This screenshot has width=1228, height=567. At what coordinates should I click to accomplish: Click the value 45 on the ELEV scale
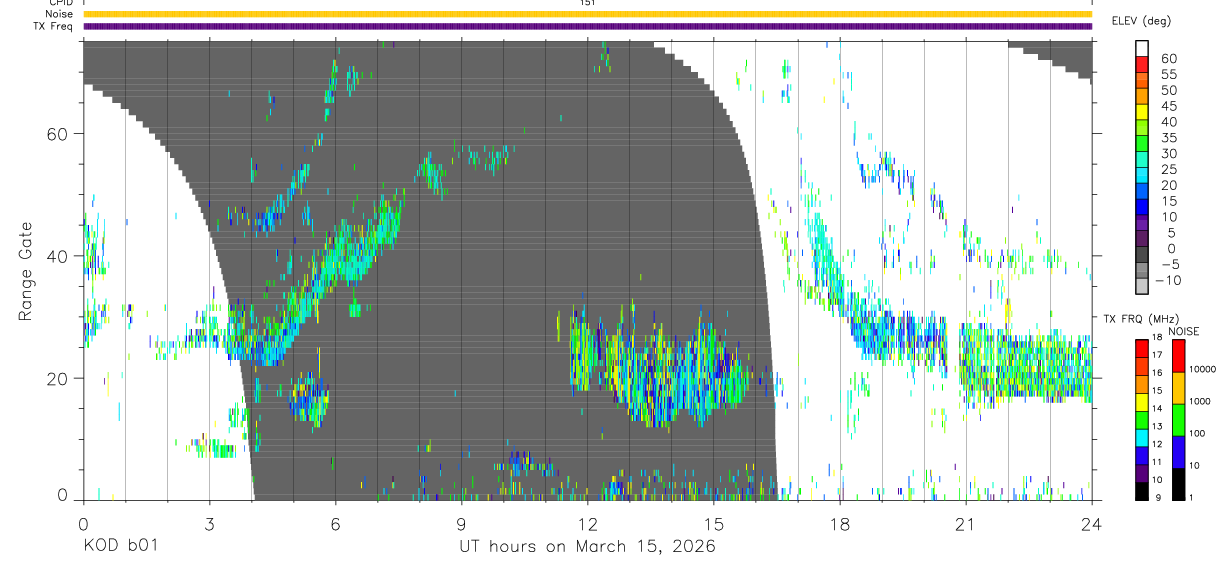pyautogui.click(x=1168, y=106)
